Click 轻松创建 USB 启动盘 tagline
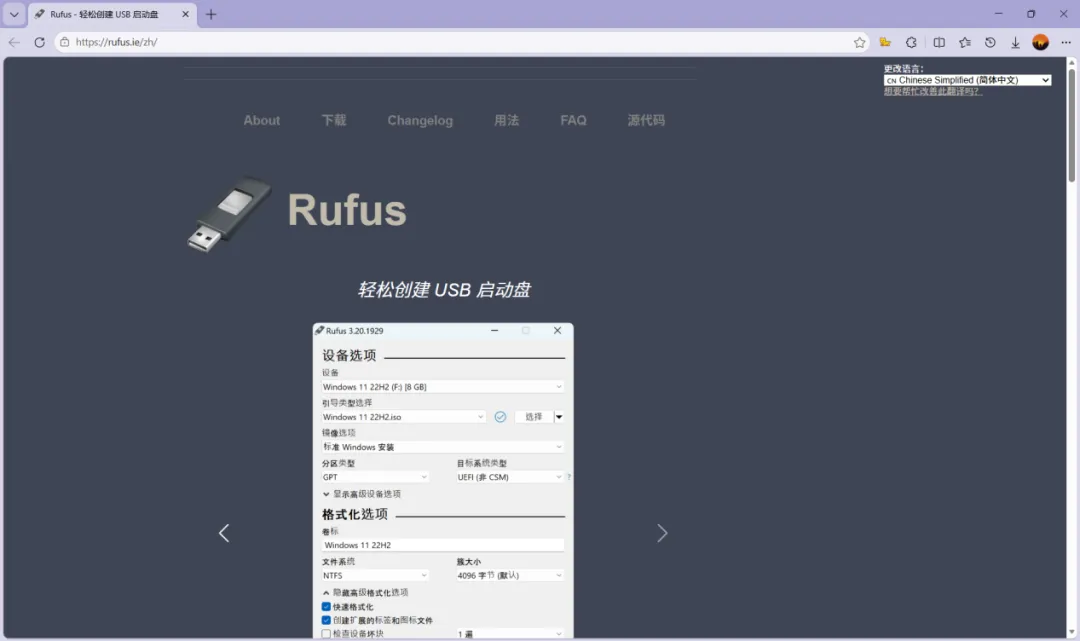1080x641 pixels. [x=444, y=290]
